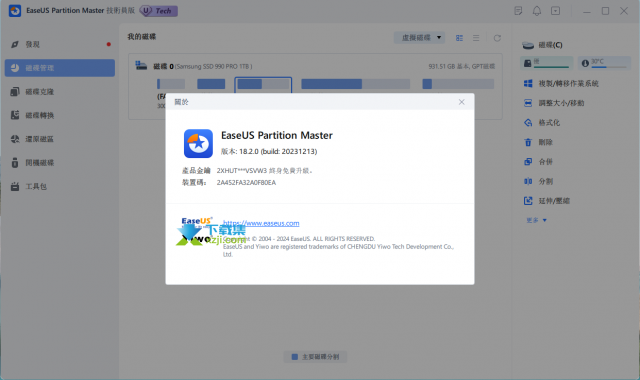Screen dimensions: 640x380
Task: Click the trash icon beside 刪除
Action: 528,142
